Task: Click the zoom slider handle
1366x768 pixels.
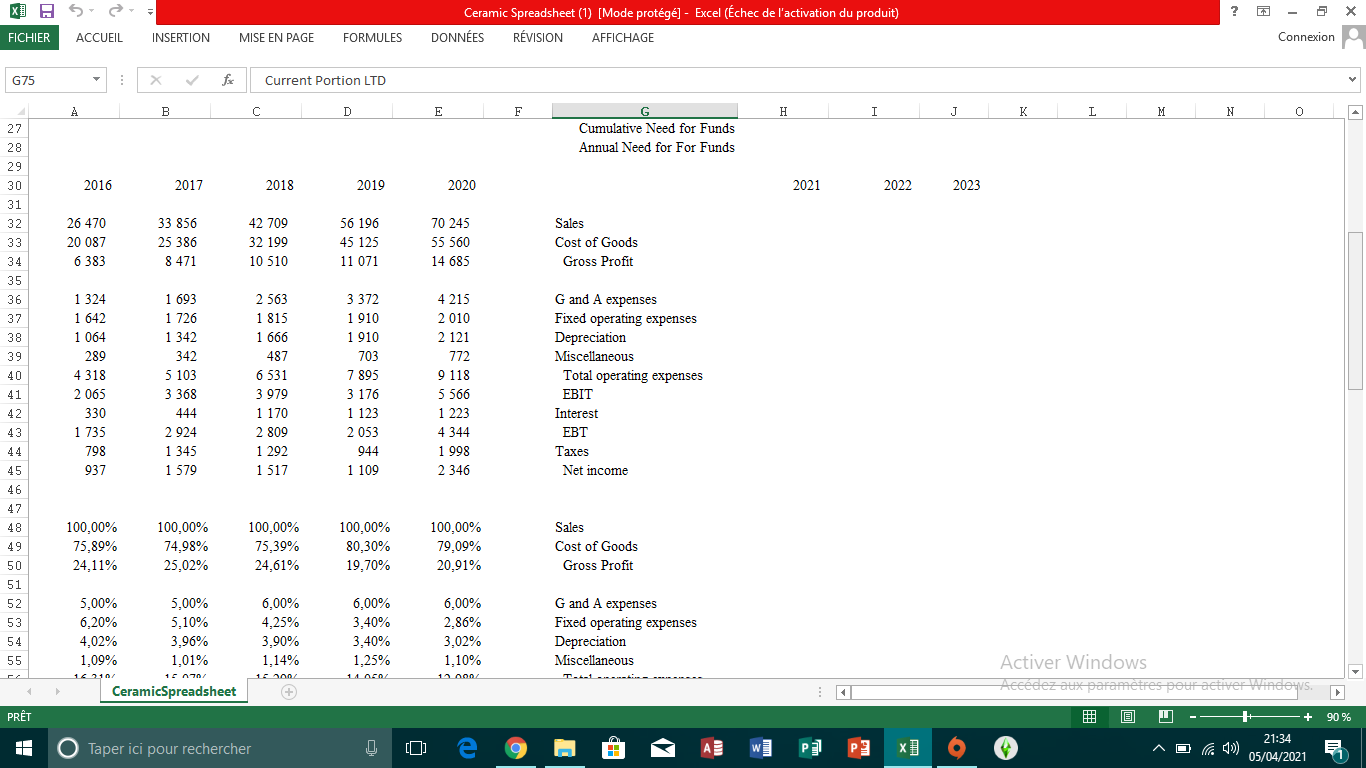Action: click(x=1245, y=716)
